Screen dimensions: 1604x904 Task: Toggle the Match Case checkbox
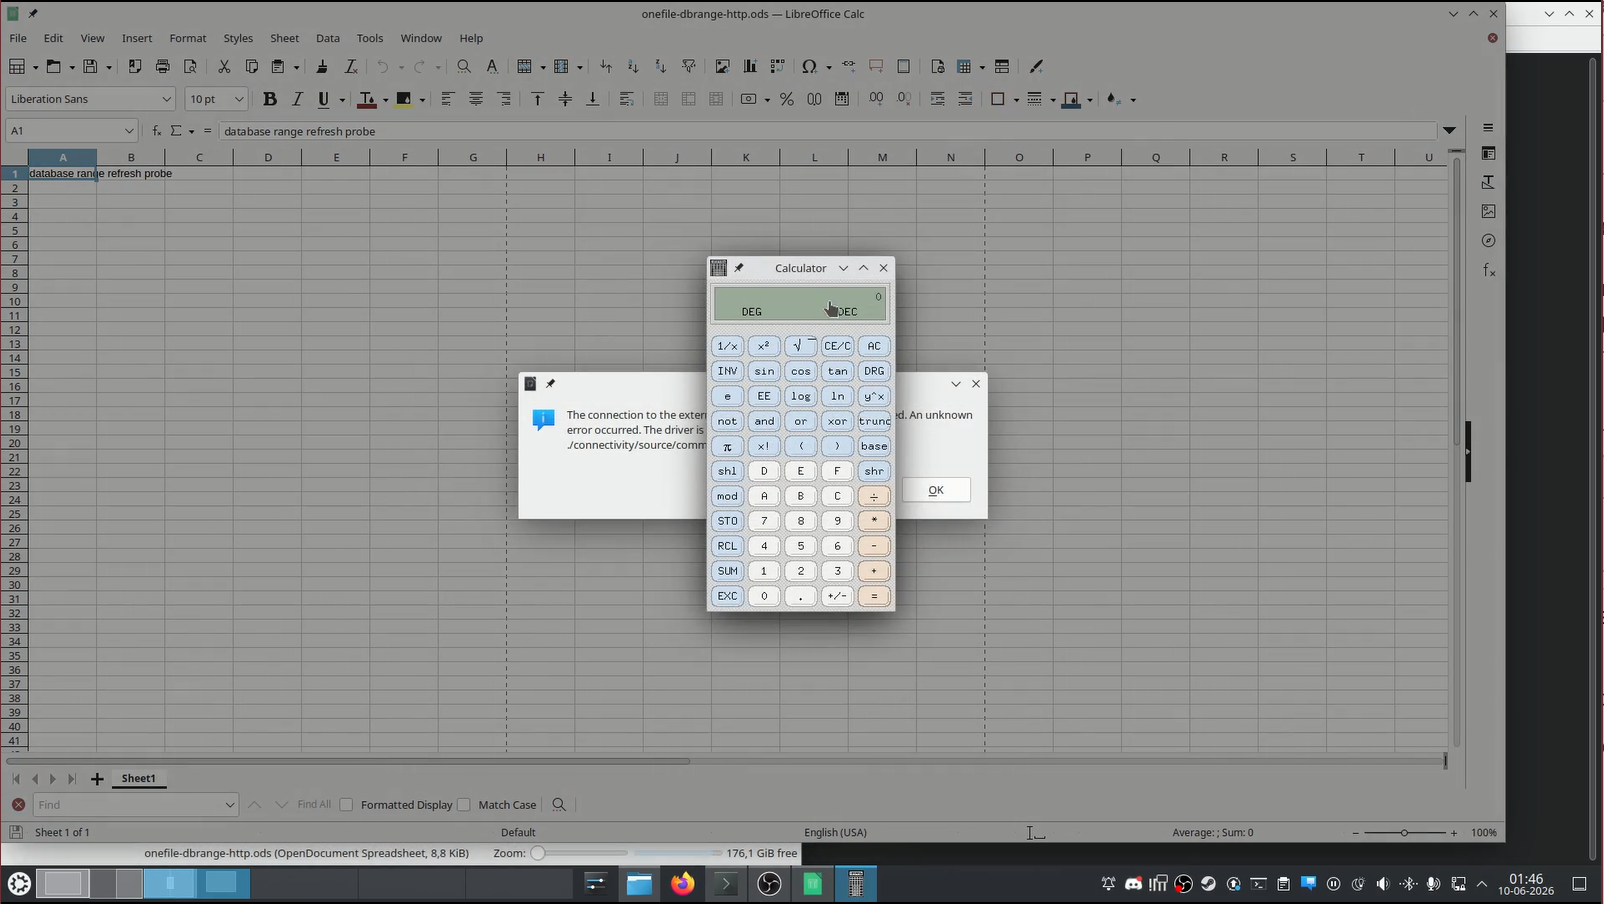coord(464,805)
